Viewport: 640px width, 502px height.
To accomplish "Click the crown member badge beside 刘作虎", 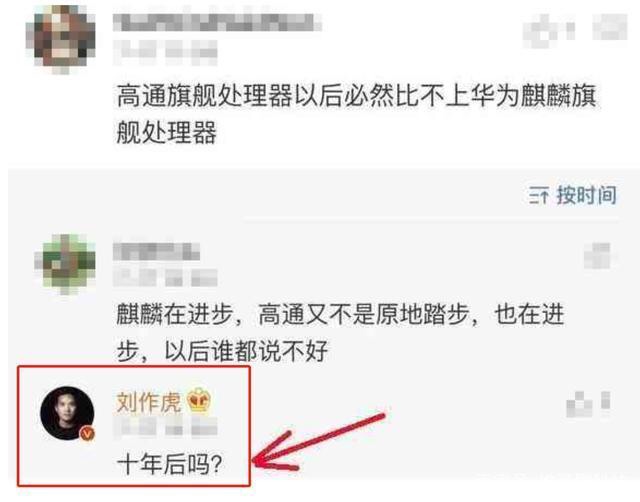I will click(199, 400).
